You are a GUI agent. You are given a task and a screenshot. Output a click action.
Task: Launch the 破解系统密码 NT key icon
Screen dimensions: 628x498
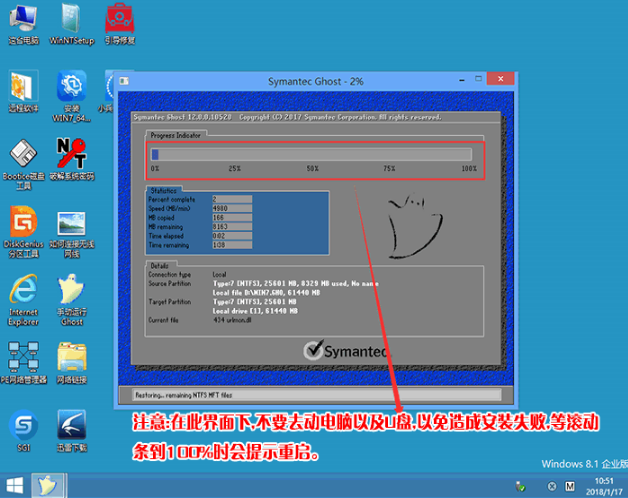point(70,156)
